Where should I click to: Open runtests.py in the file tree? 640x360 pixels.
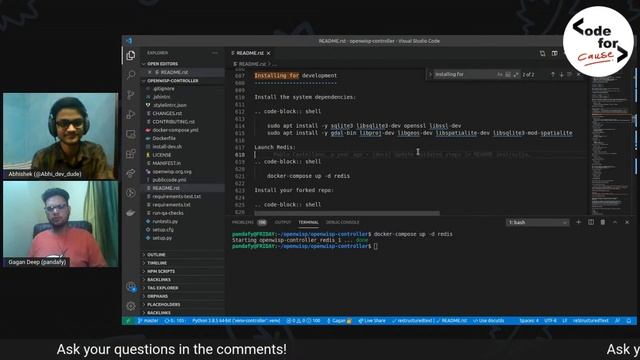[165, 221]
